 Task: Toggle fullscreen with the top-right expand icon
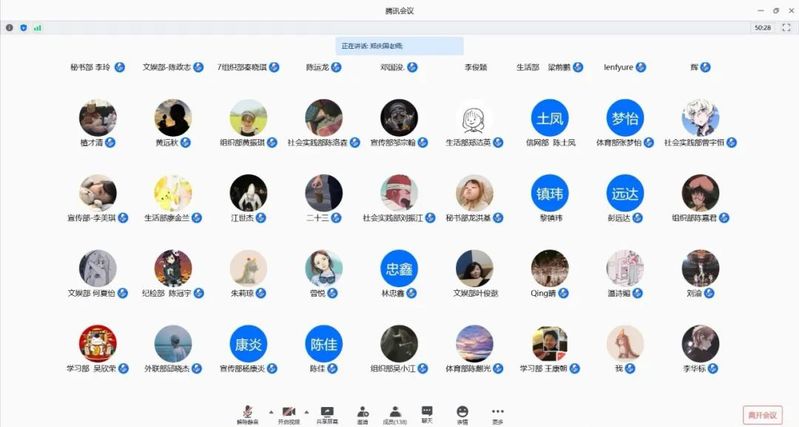(x=786, y=28)
